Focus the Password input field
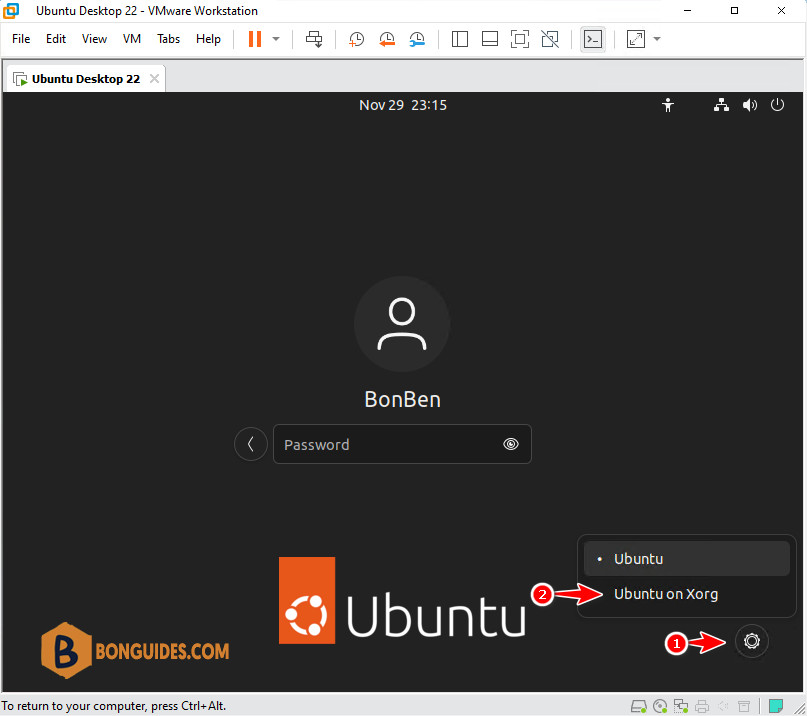Screen dimensions: 807x716 pos(402,444)
